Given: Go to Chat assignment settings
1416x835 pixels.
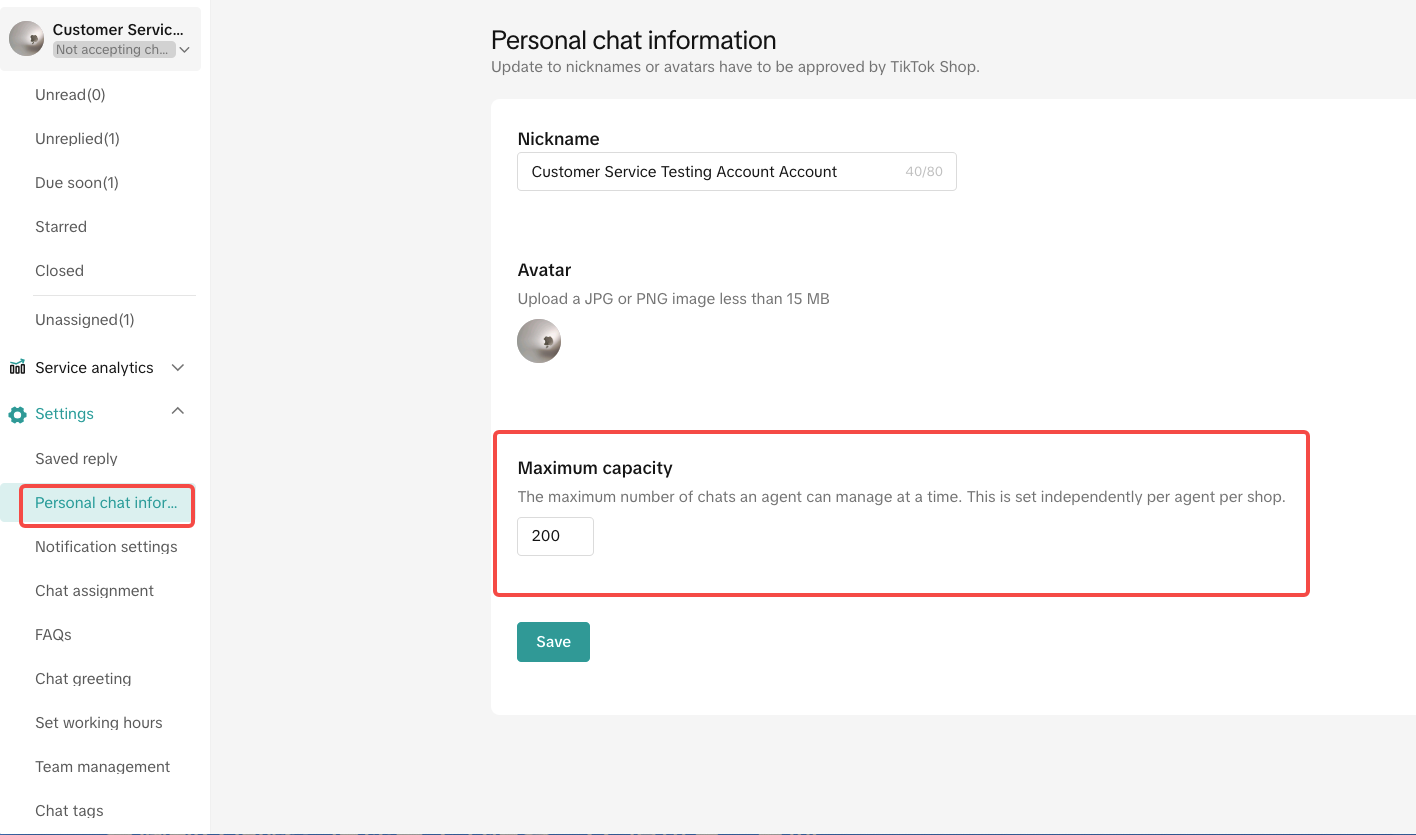Looking at the screenshot, I should point(94,591).
